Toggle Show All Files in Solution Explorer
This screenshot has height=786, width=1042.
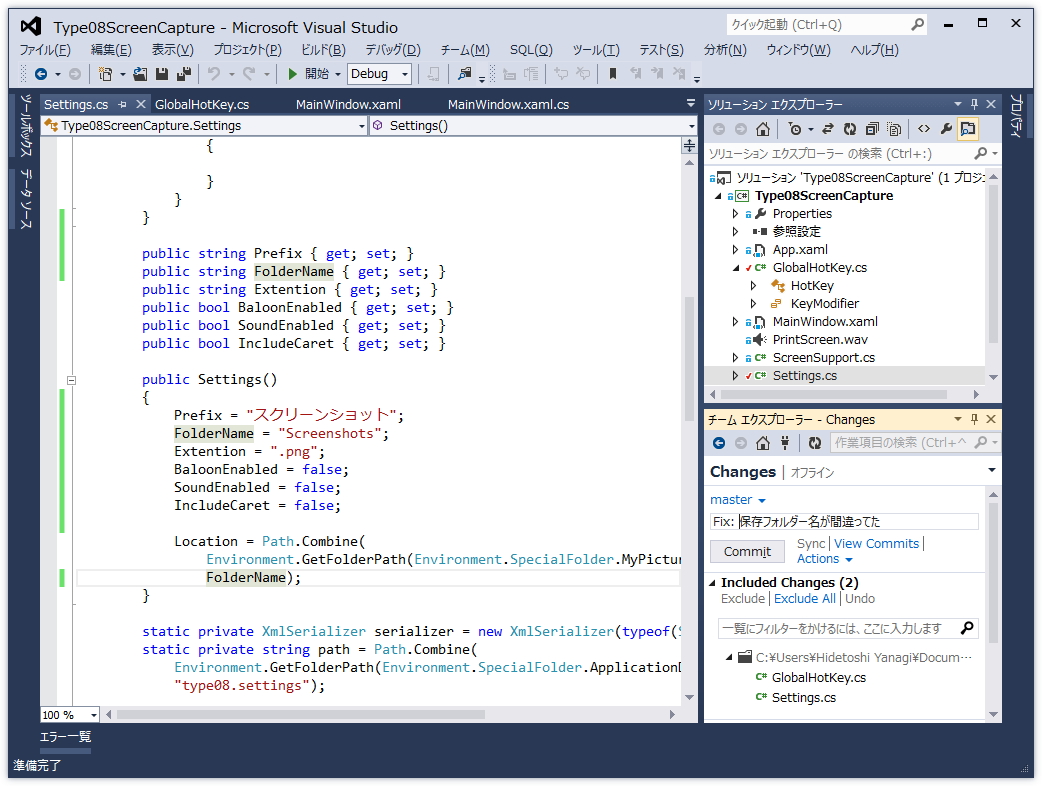pos(894,129)
